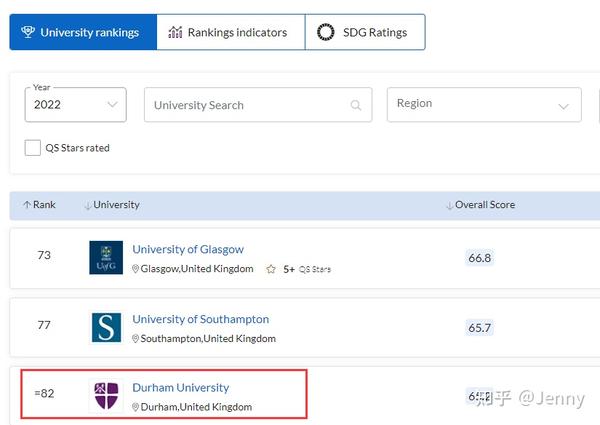600x425 pixels.
Task: Click rank 77 cell
Action: pos(44,325)
